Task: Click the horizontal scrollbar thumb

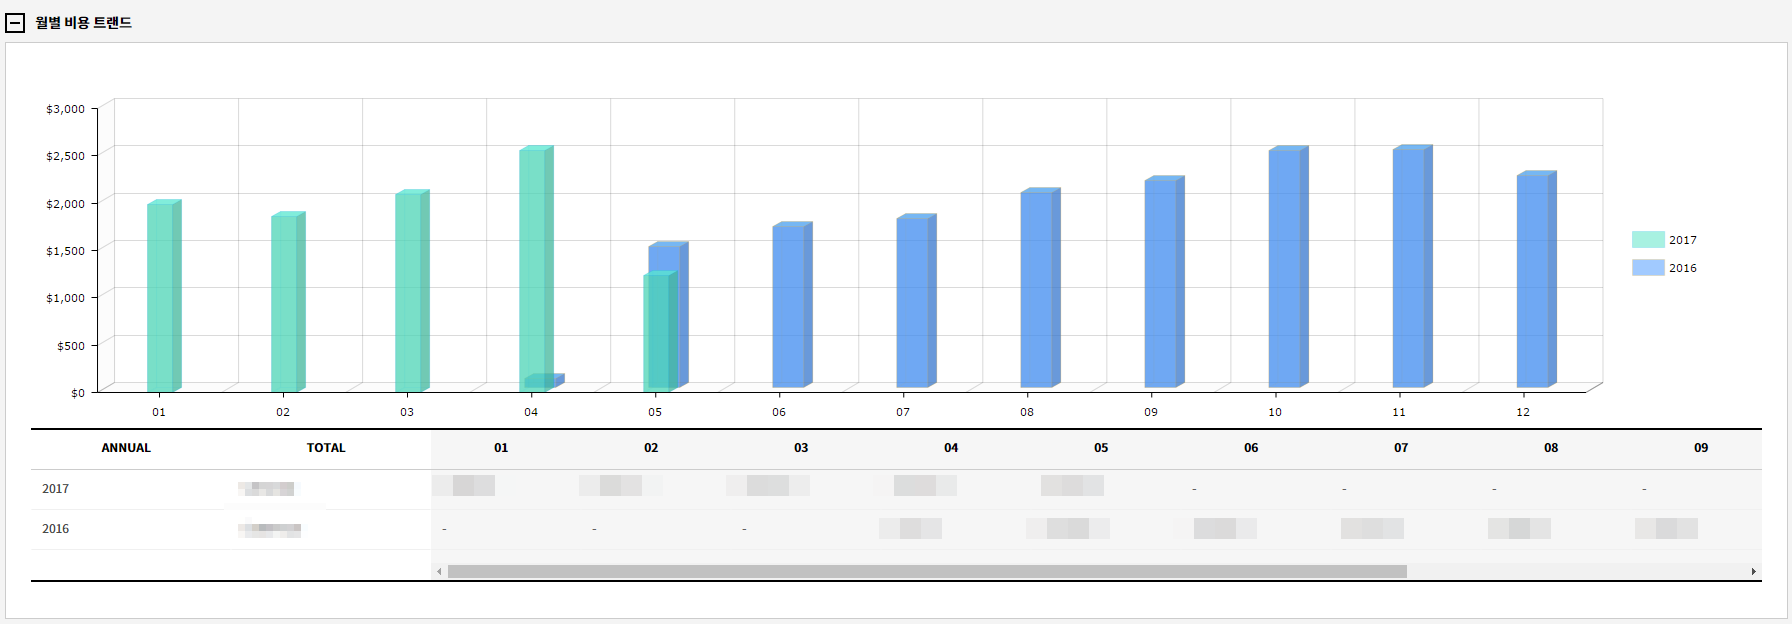Action: (926, 572)
